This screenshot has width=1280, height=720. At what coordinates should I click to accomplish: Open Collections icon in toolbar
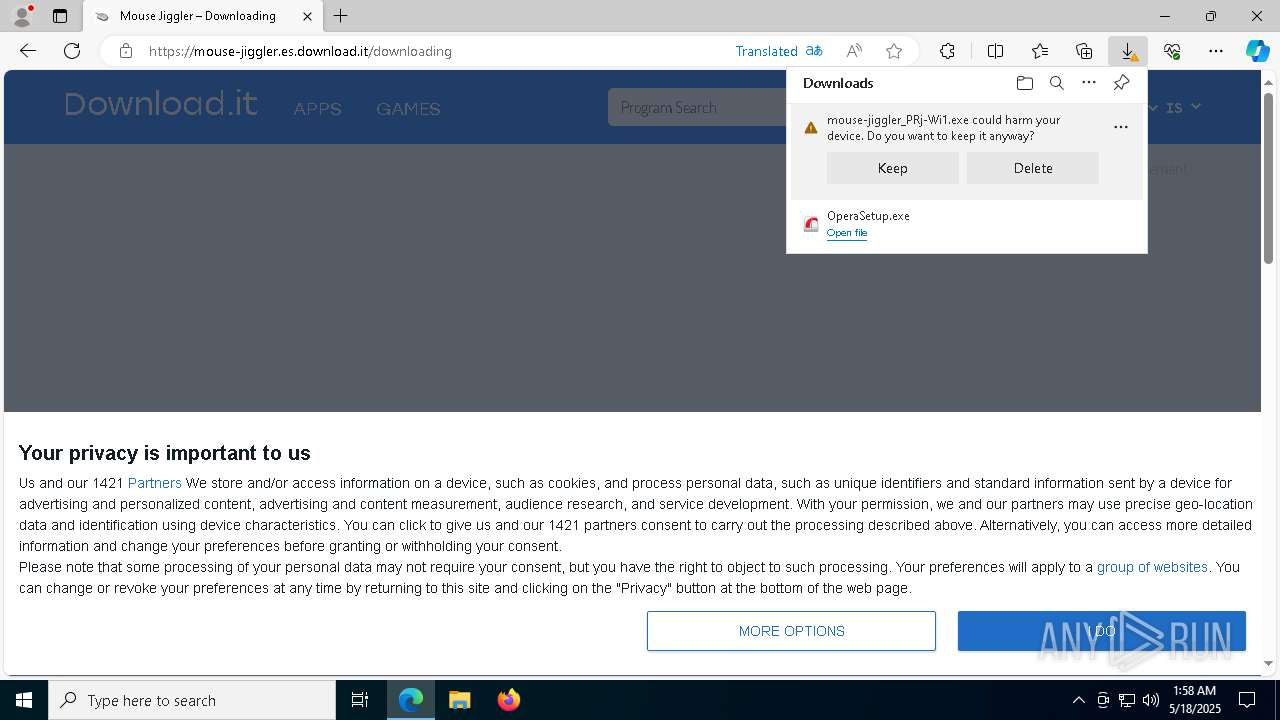click(1084, 51)
